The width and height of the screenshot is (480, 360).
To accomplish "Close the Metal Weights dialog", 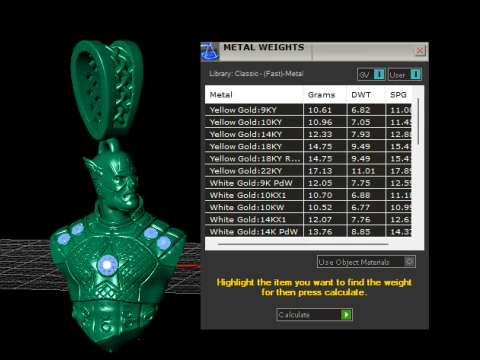I will click(420, 51).
